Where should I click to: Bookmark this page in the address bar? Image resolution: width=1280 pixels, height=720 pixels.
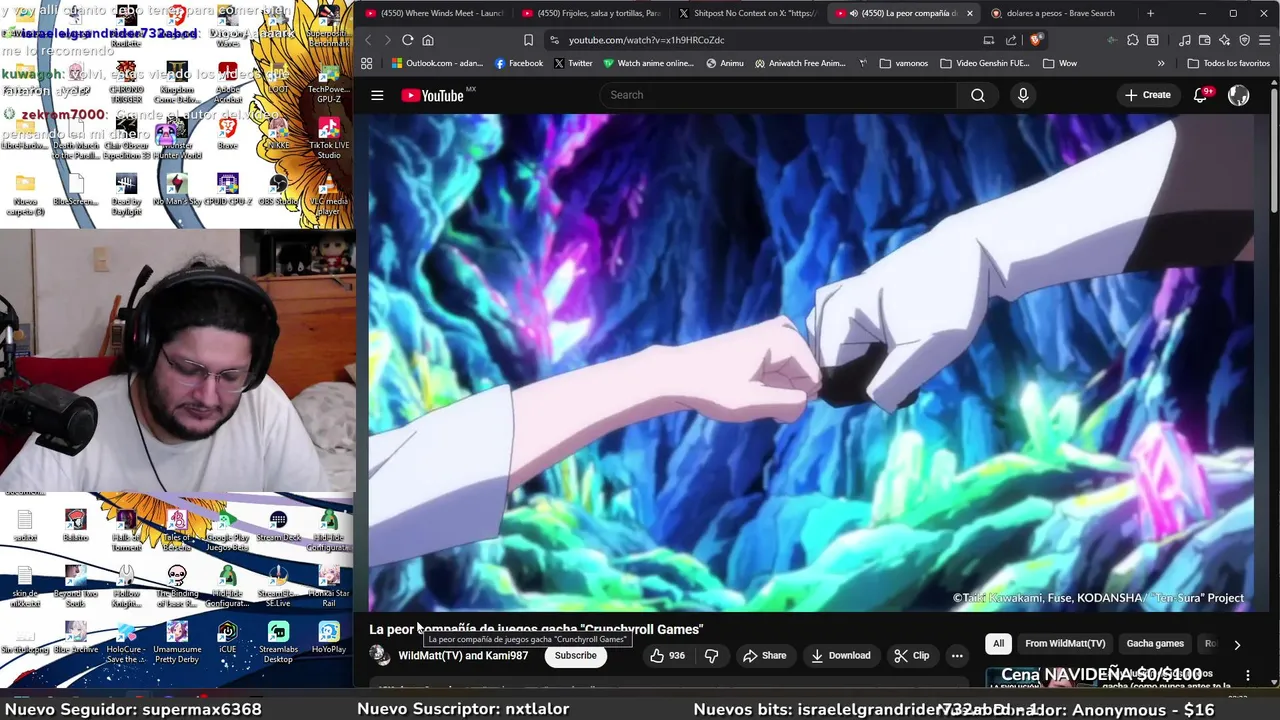pos(528,40)
